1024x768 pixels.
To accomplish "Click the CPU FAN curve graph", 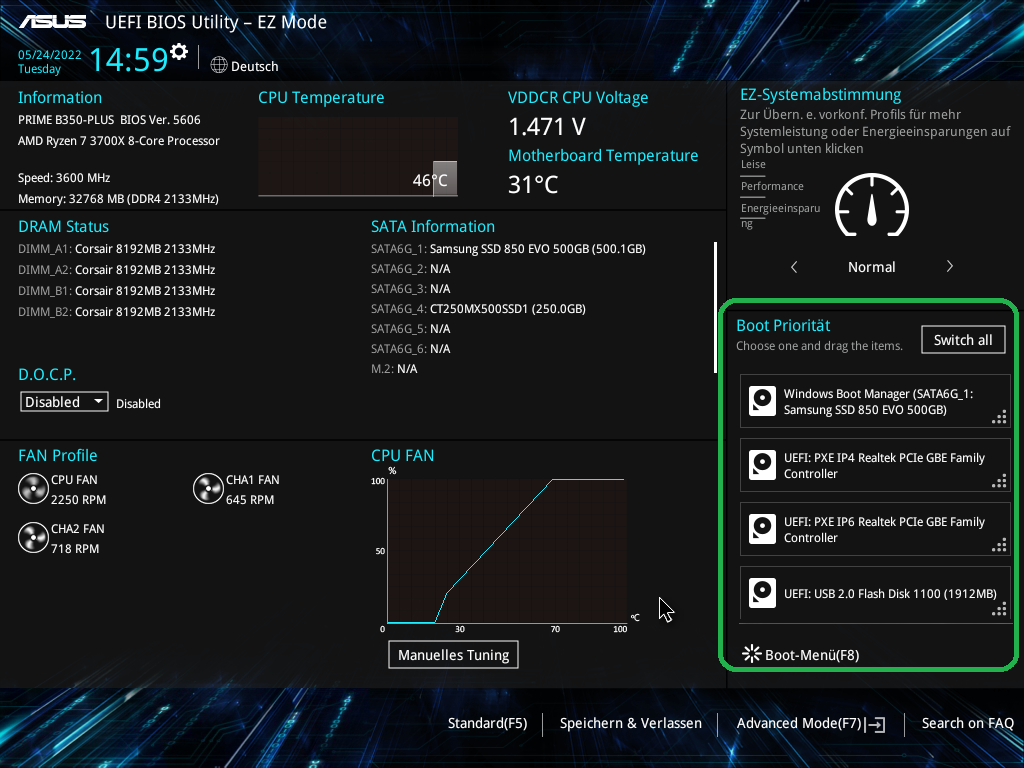I will (506, 551).
